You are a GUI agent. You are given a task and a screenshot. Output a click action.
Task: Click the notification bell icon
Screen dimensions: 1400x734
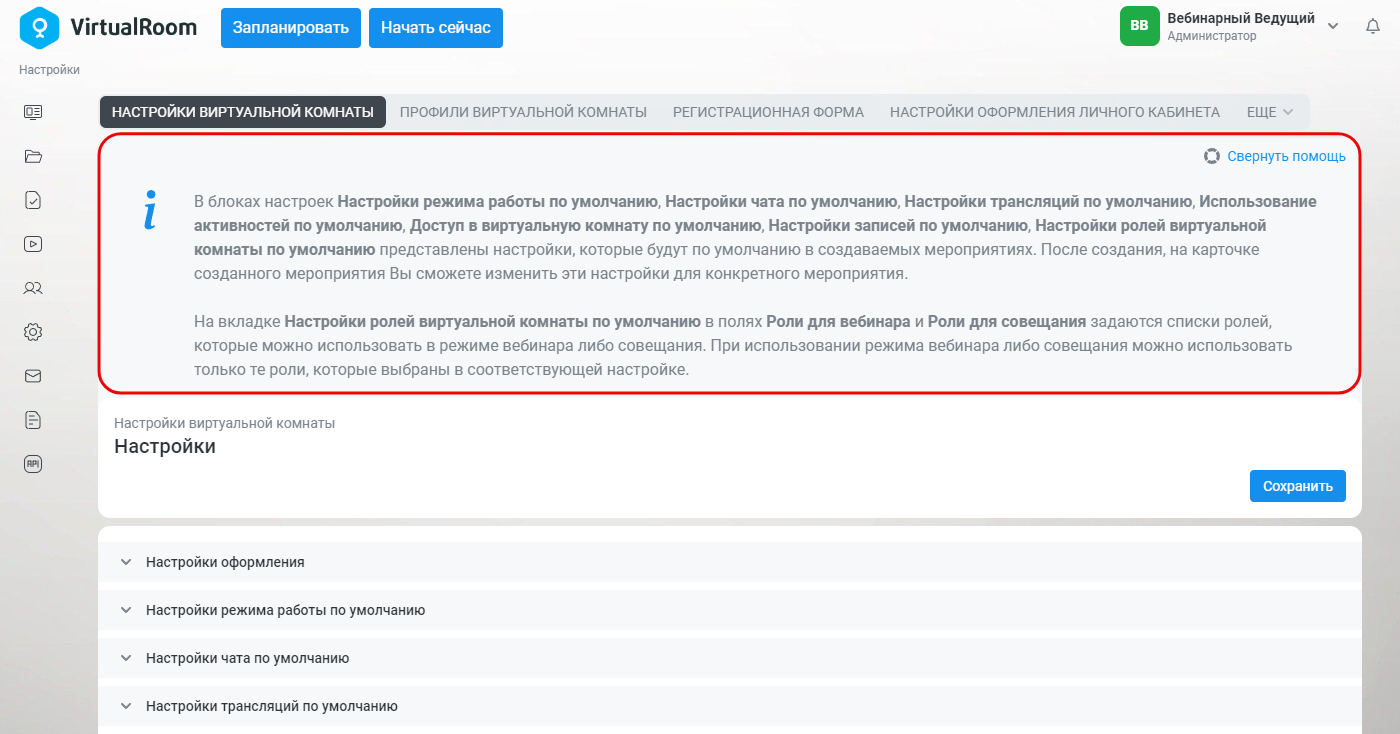click(1373, 27)
